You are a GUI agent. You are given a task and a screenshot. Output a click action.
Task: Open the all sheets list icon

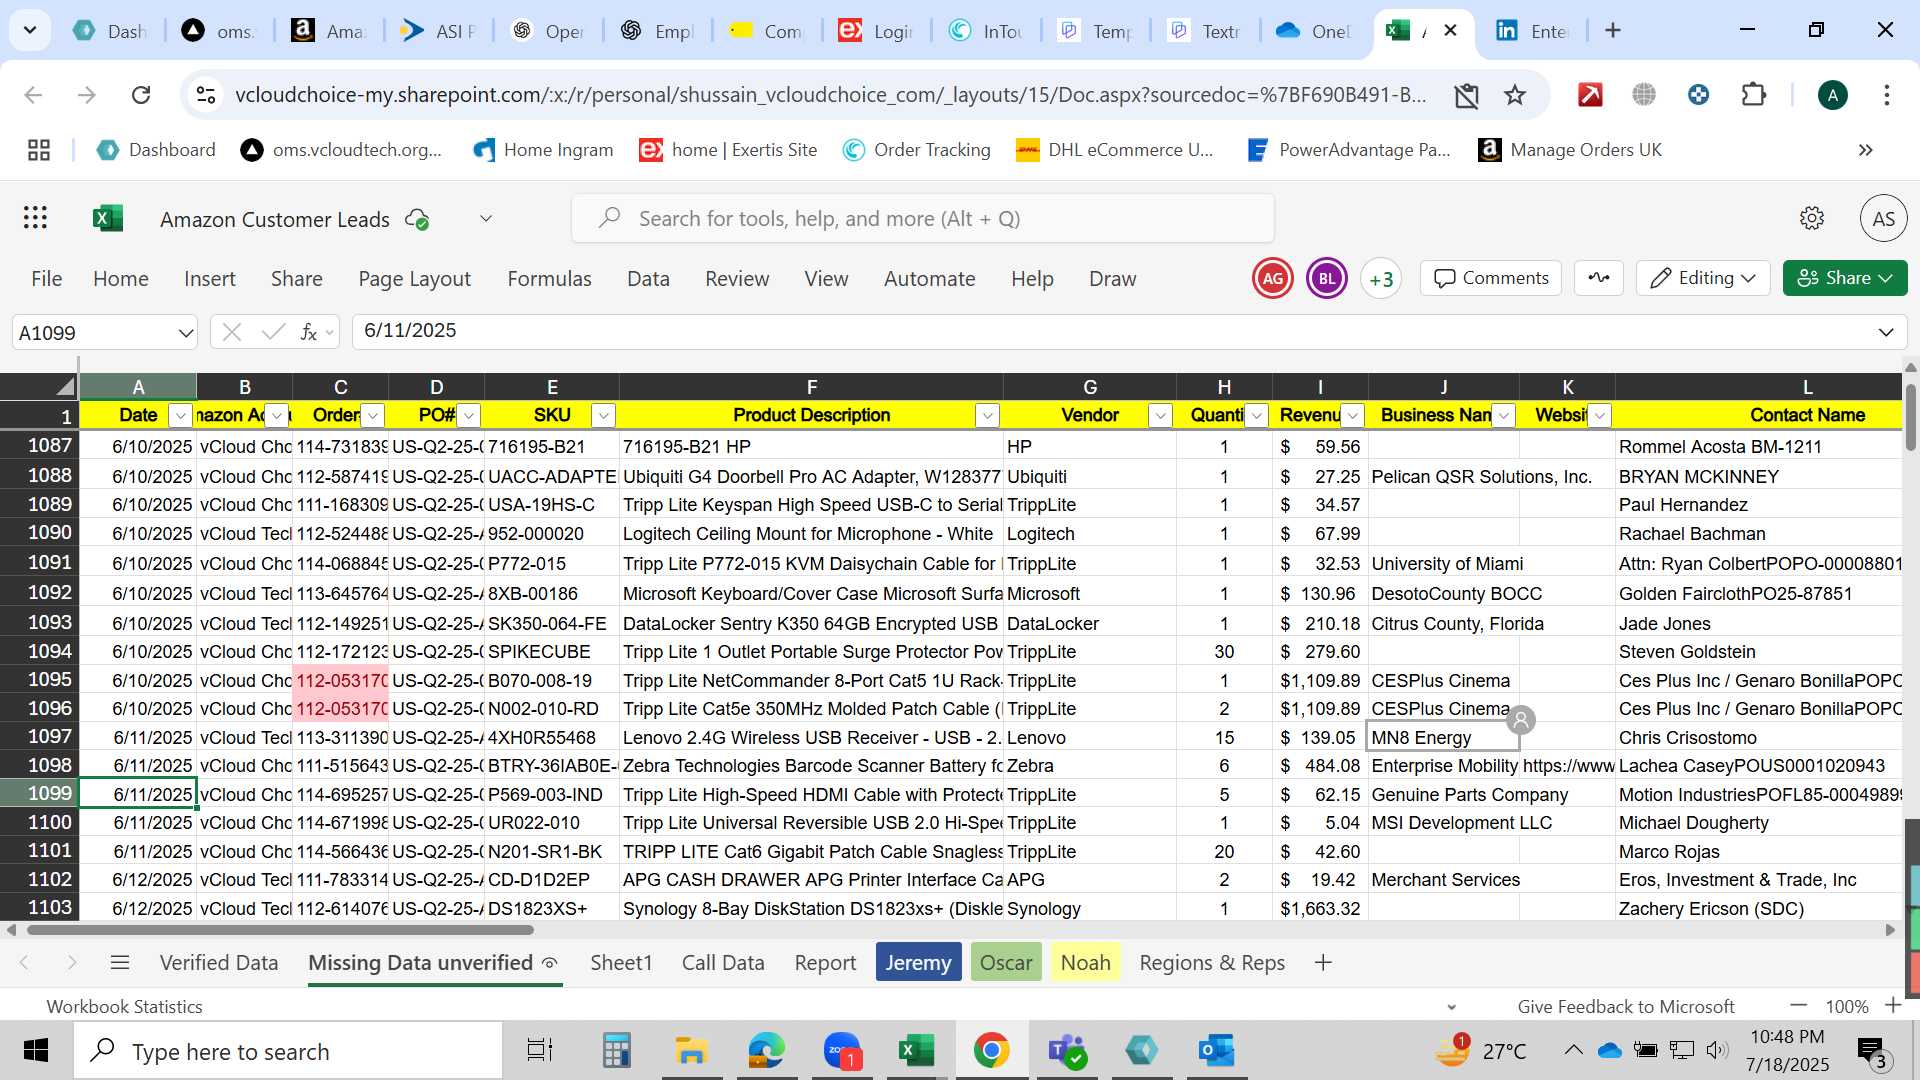click(120, 962)
